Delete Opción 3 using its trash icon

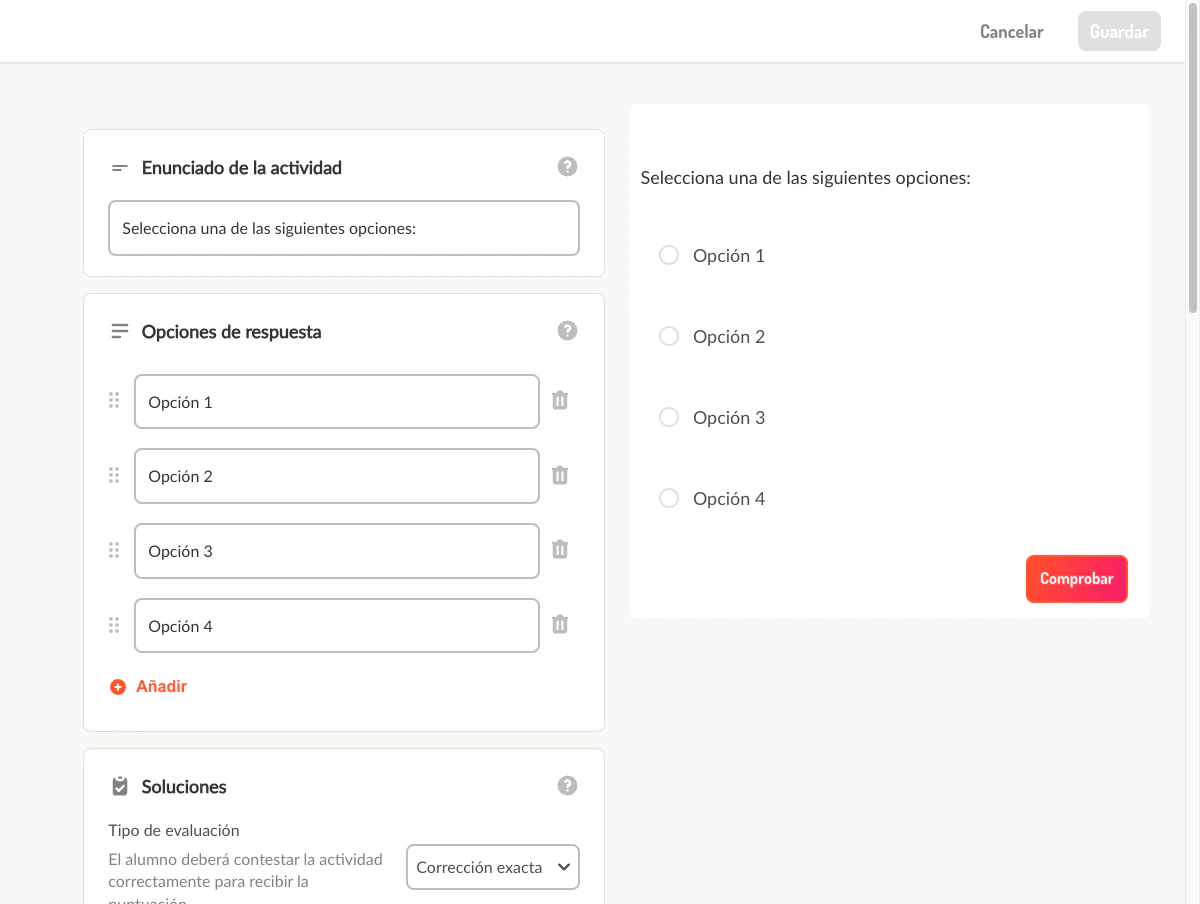560,550
